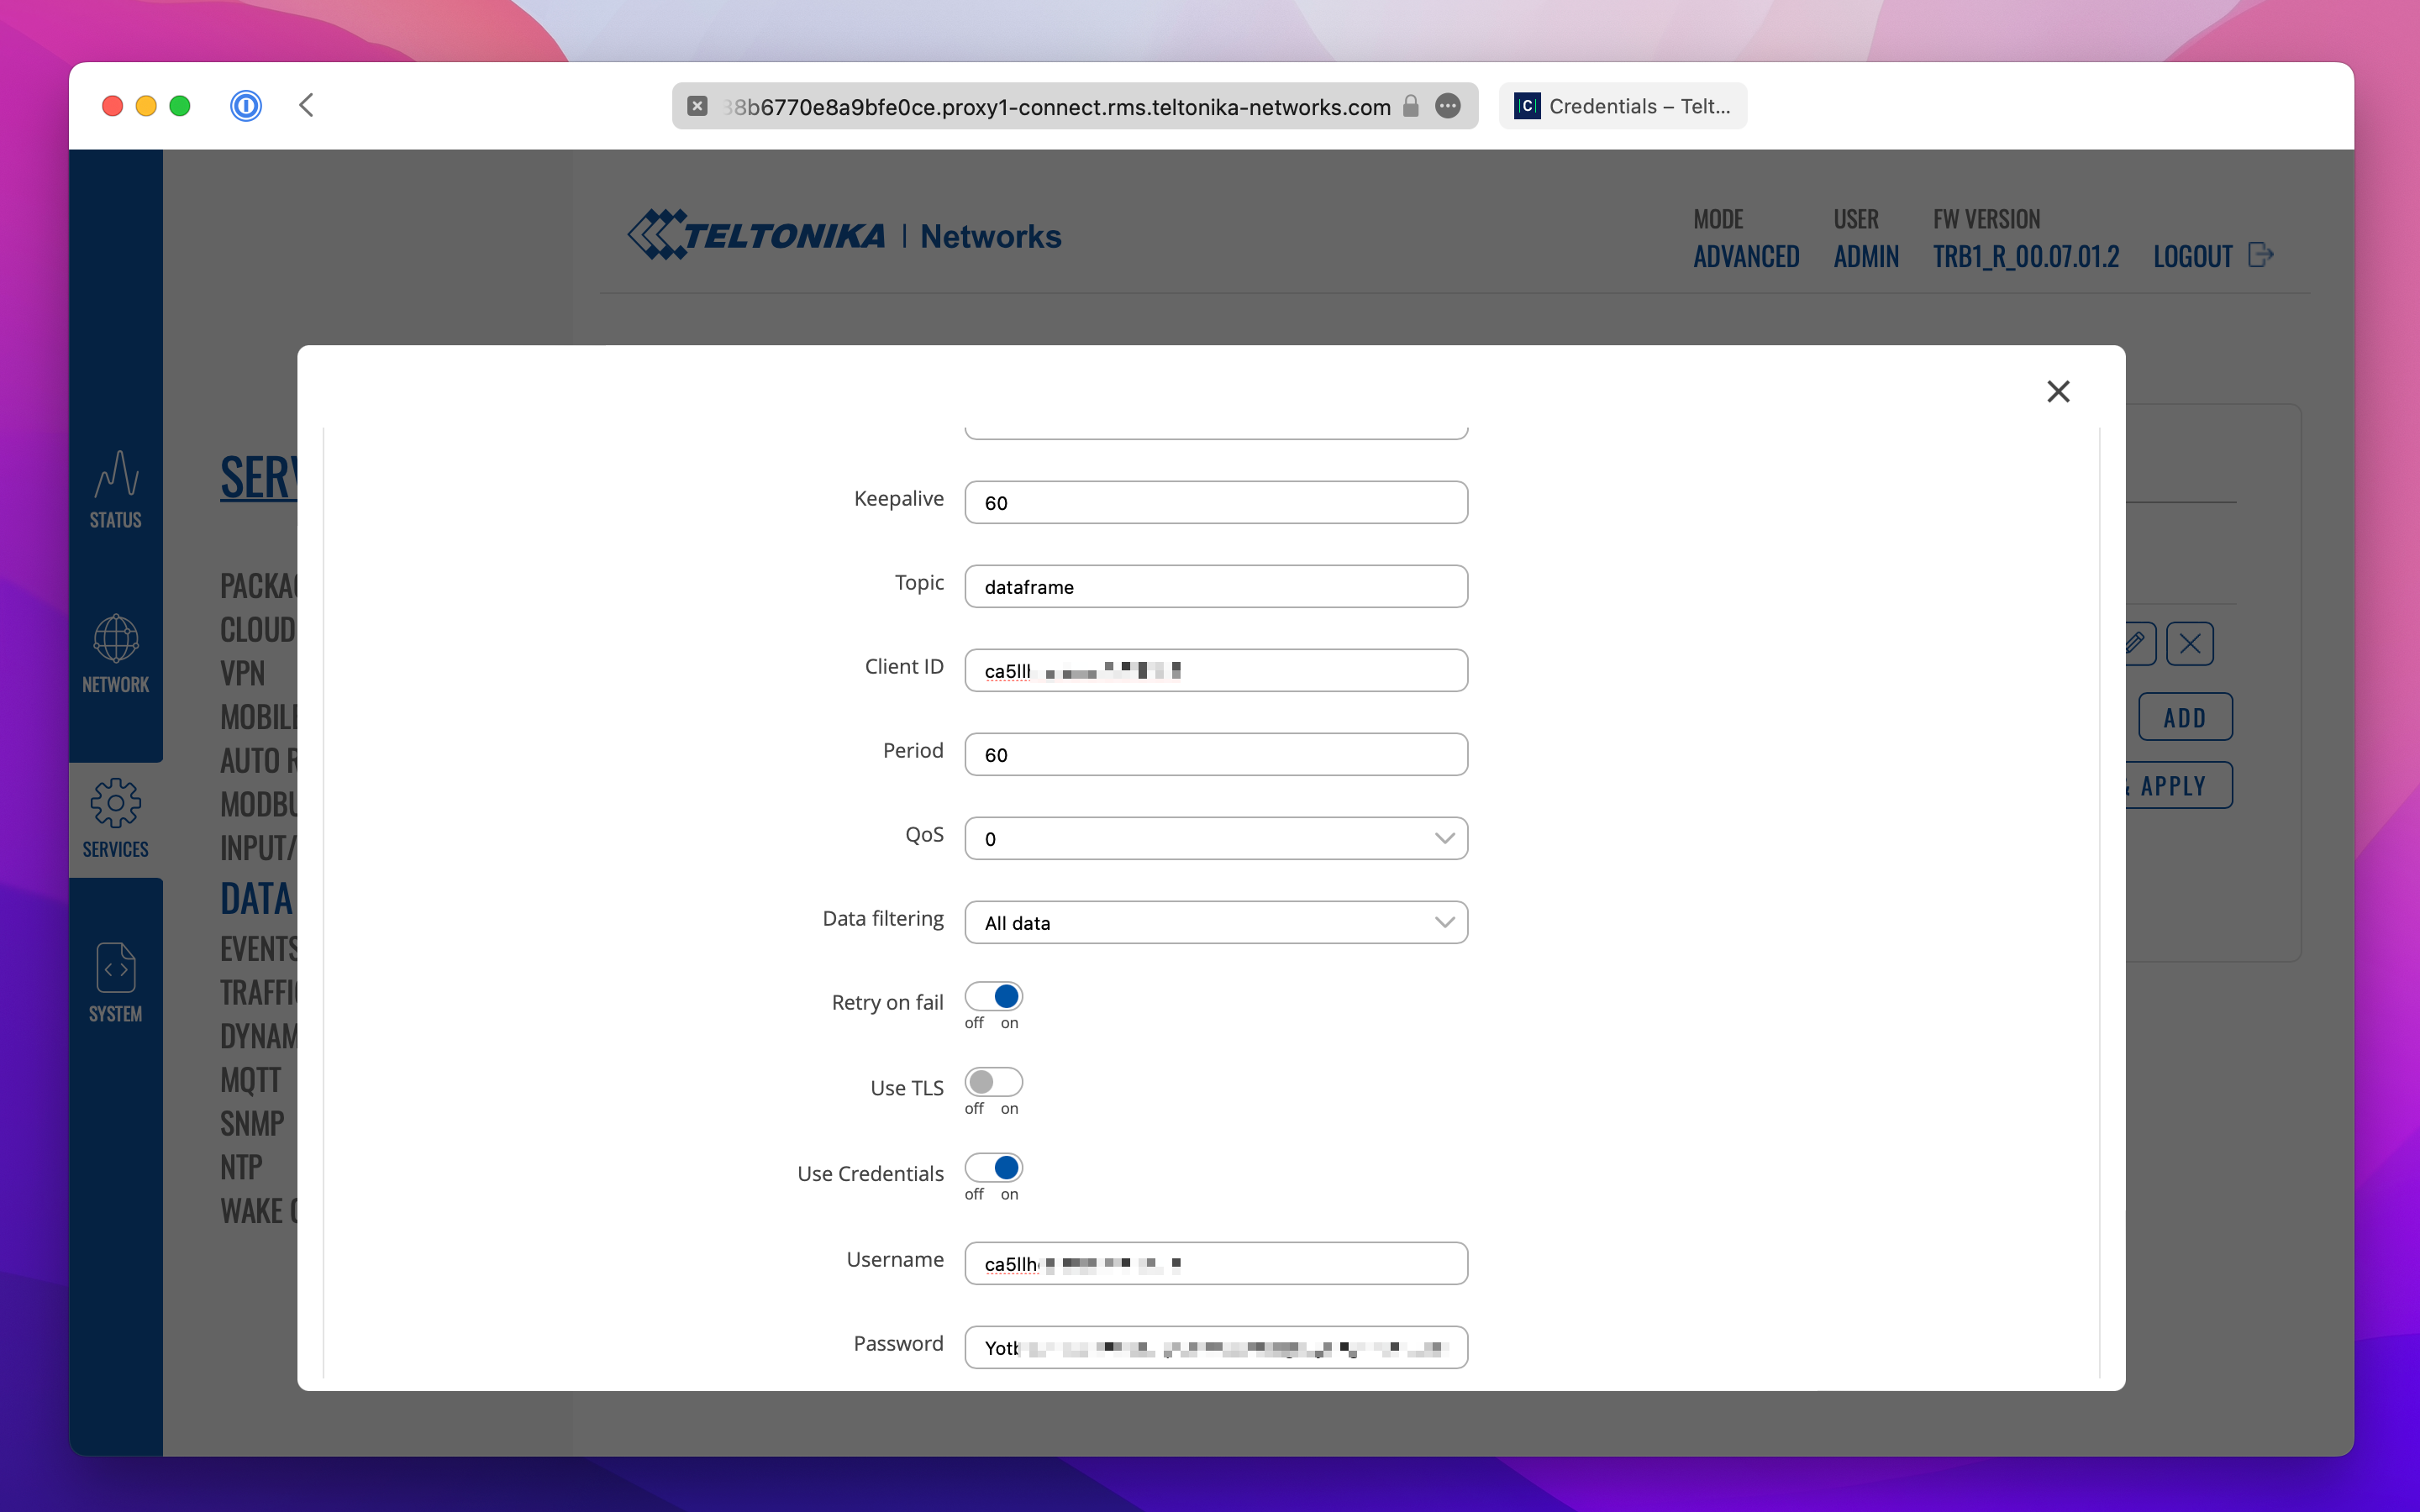
Task: Open the System section icon
Action: (115, 981)
